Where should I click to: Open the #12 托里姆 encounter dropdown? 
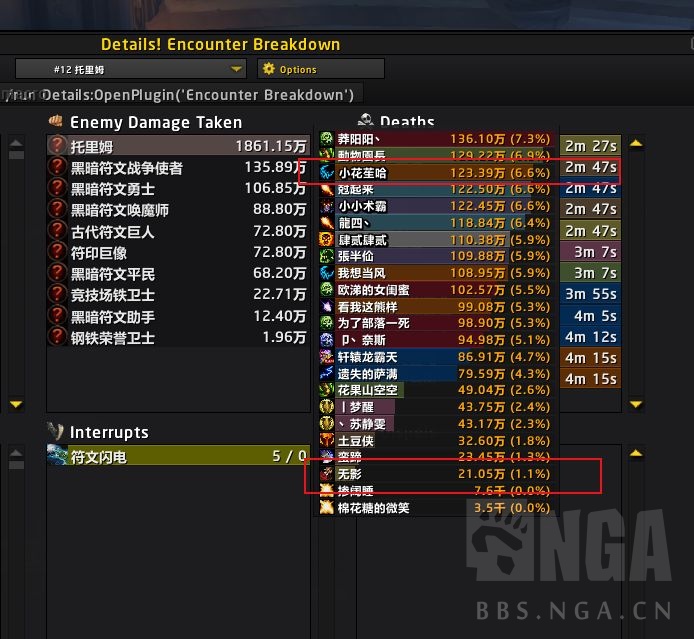point(131,69)
